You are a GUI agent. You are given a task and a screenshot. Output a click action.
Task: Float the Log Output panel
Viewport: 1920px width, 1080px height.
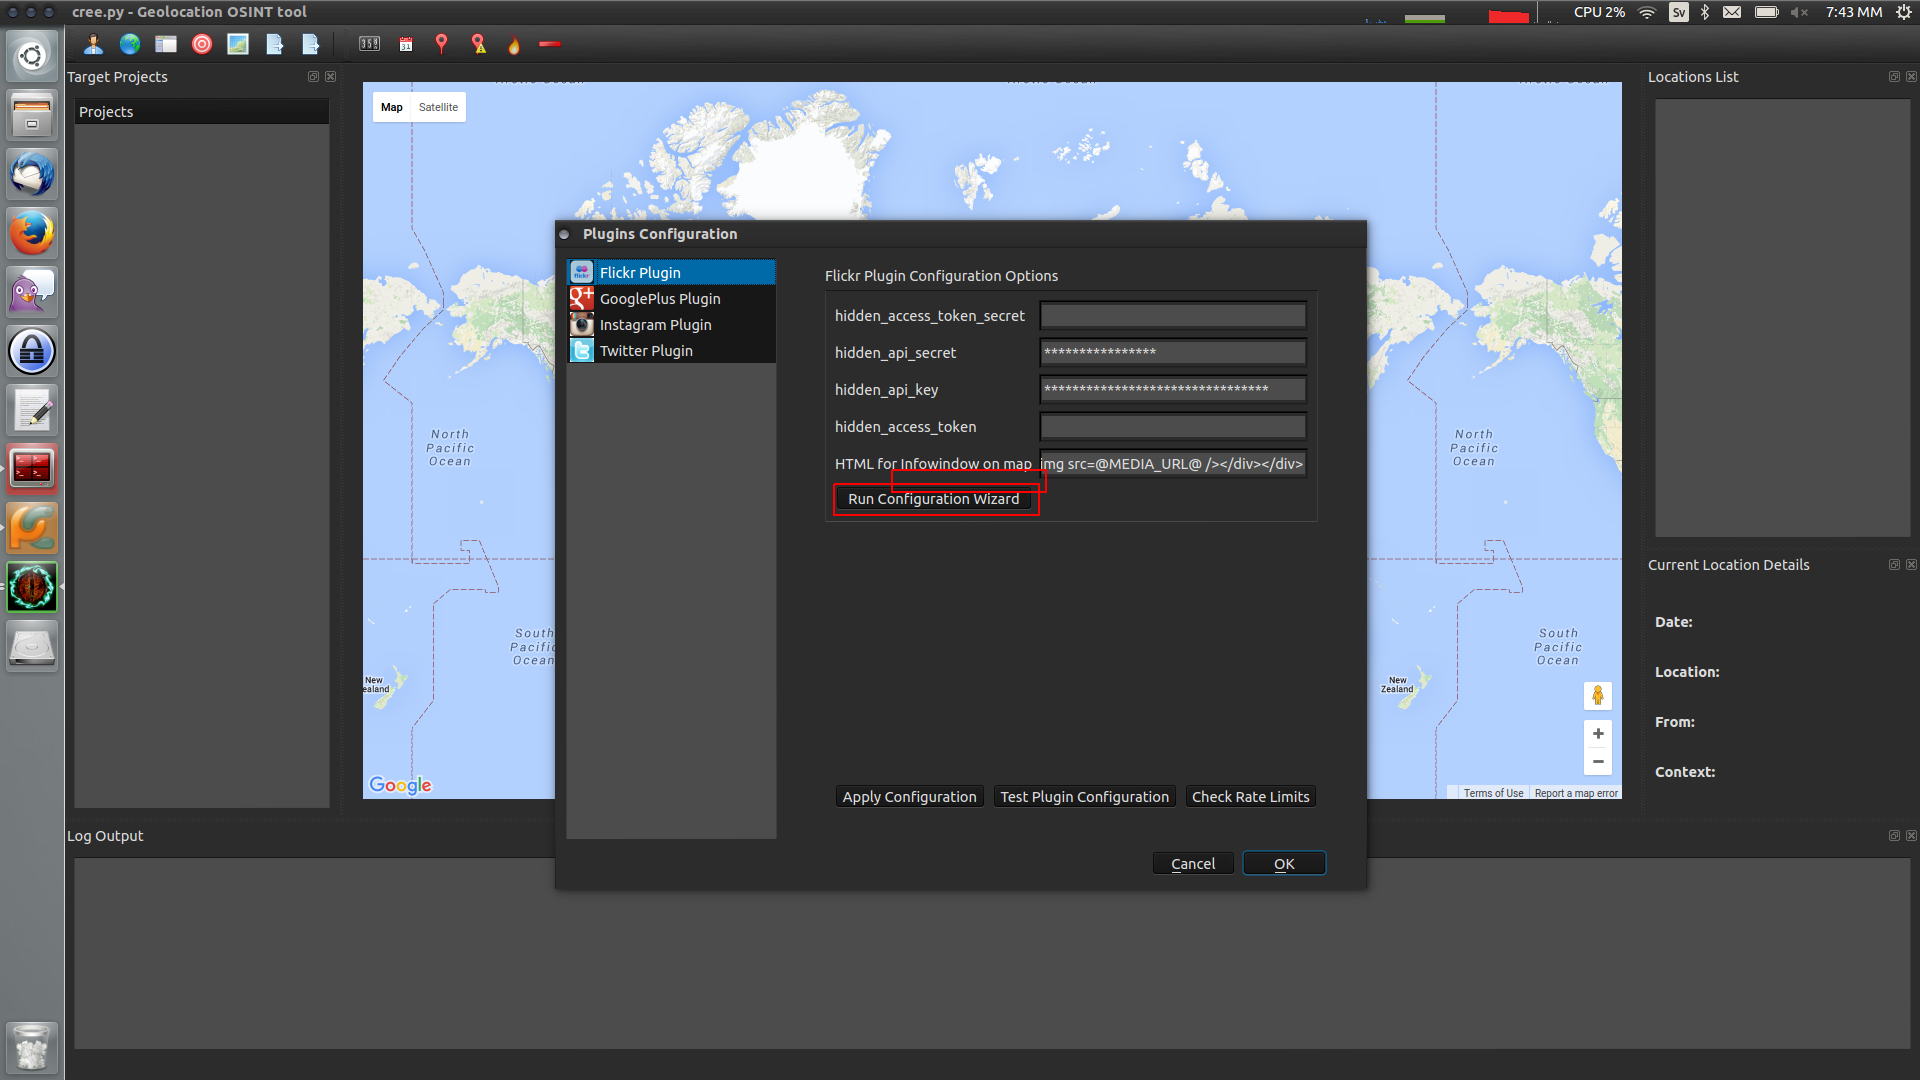click(1894, 836)
